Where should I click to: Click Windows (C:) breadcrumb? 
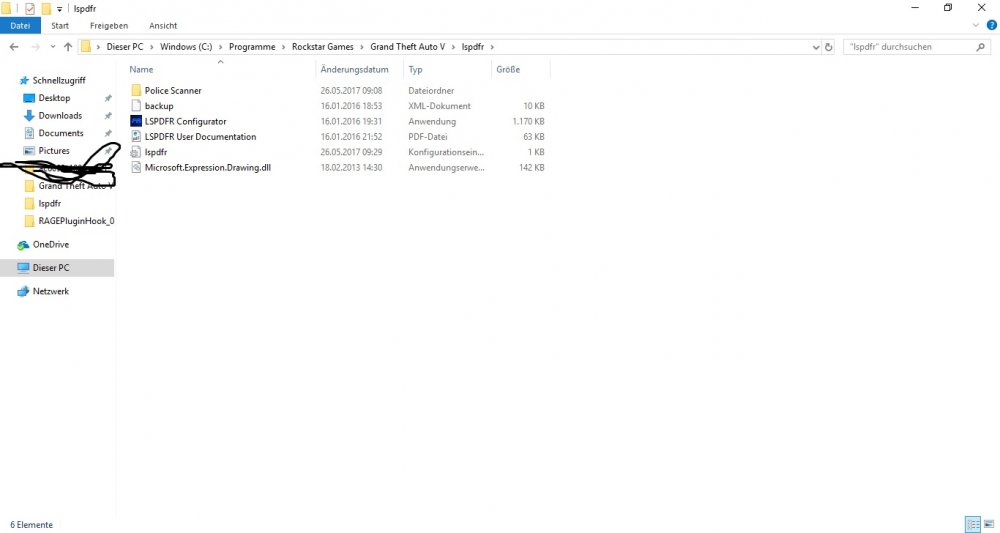[x=186, y=47]
